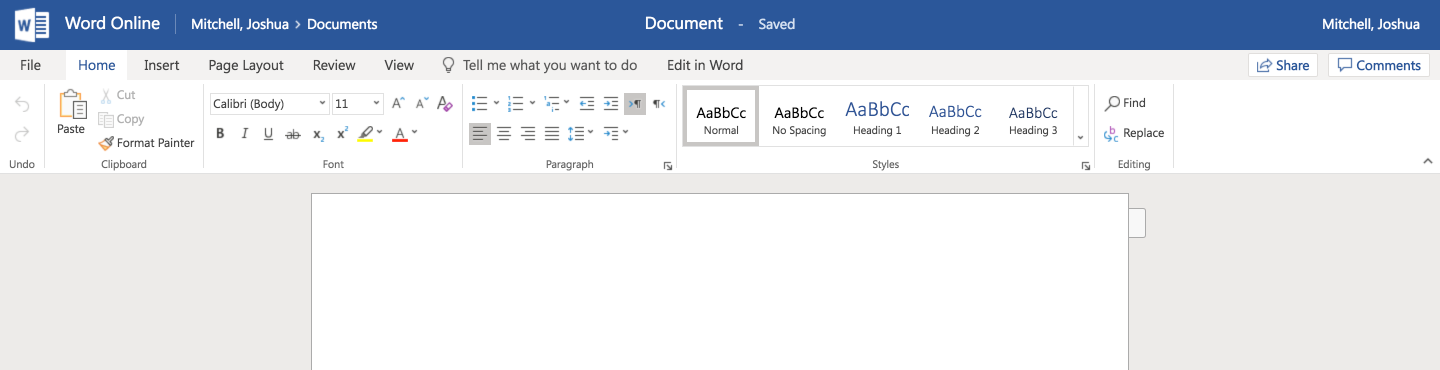This screenshot has height=370, width=1440.
Task: Switch to the Insert tab
Action: point(161,65)
